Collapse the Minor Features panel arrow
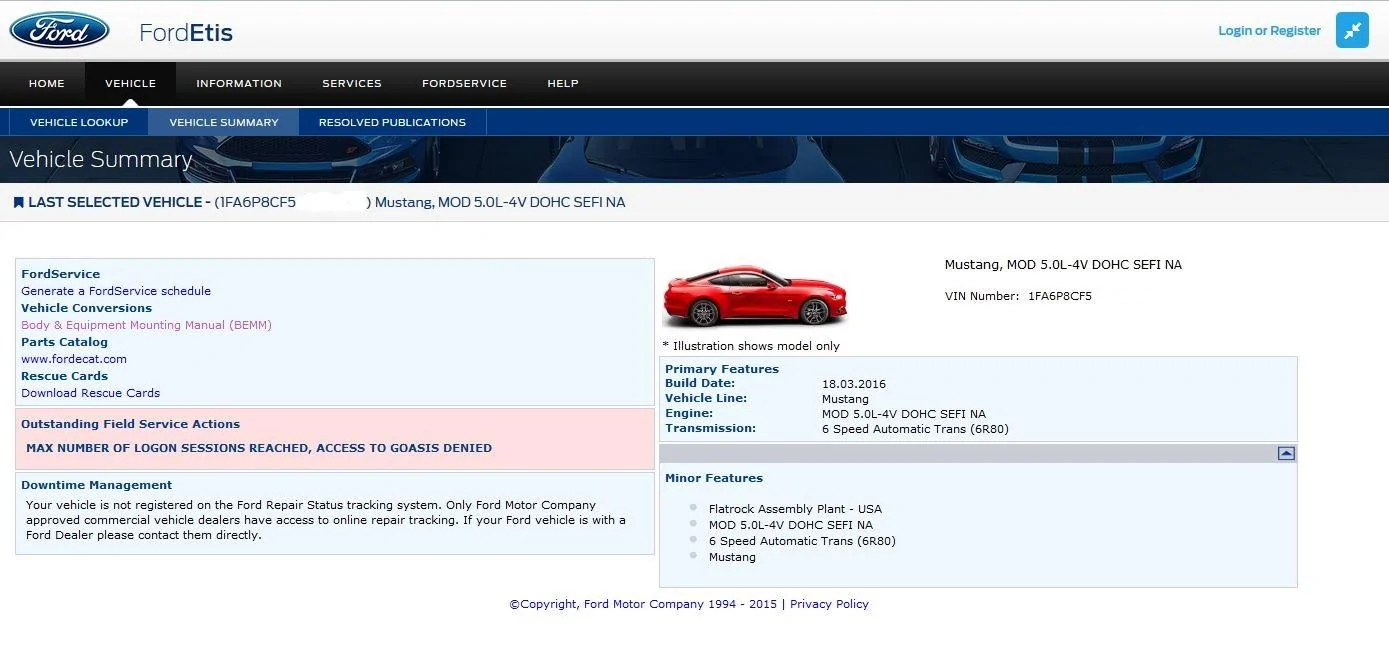 [1286, 453]
